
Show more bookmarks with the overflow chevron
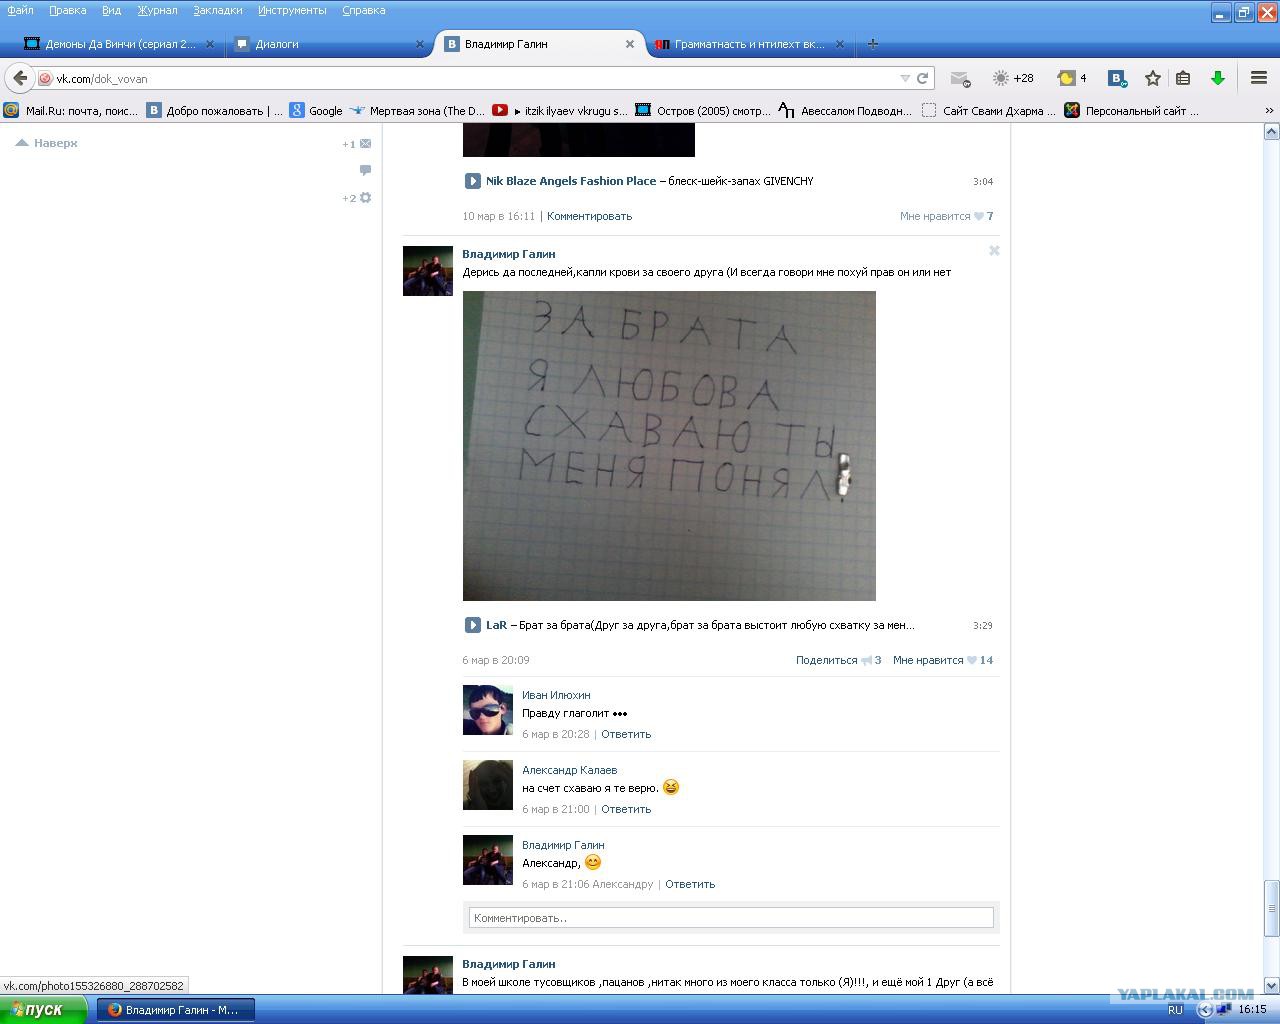(x=1269, y=111)
